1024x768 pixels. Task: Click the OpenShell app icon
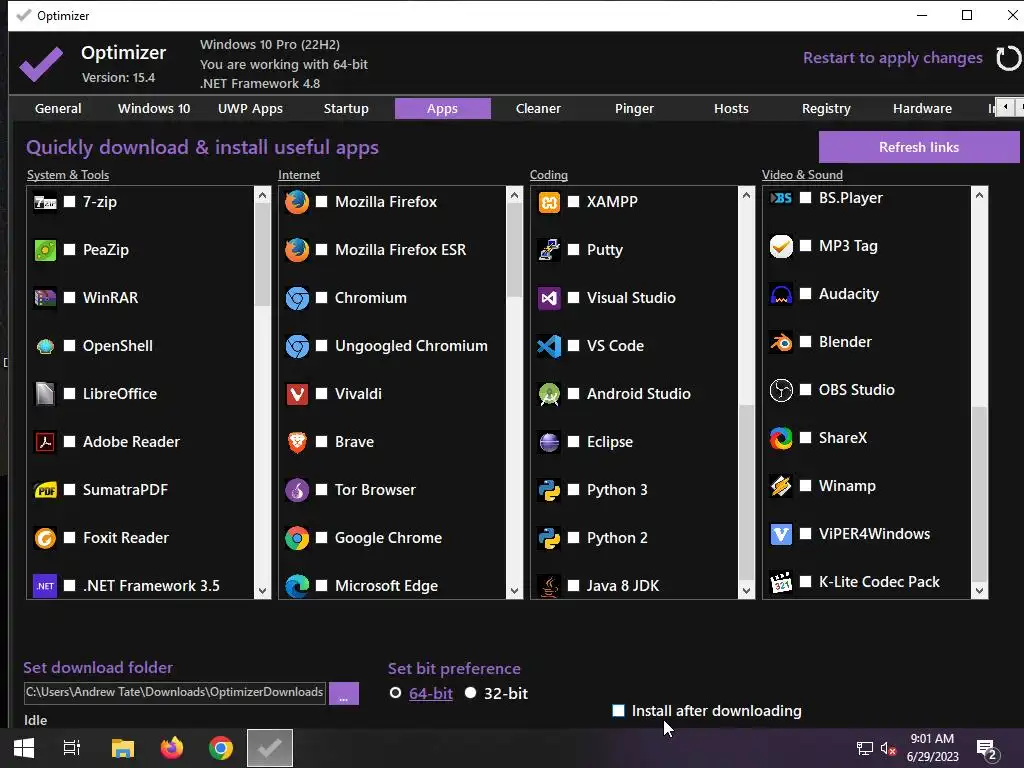coord(45,346)
